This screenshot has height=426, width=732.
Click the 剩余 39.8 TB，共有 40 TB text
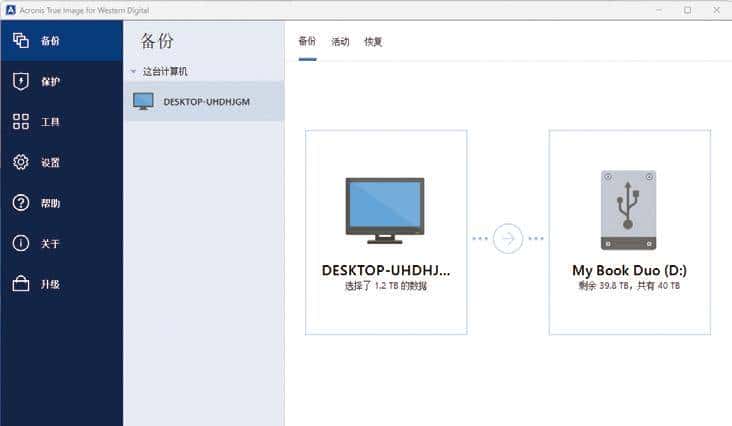pos(629,286)
